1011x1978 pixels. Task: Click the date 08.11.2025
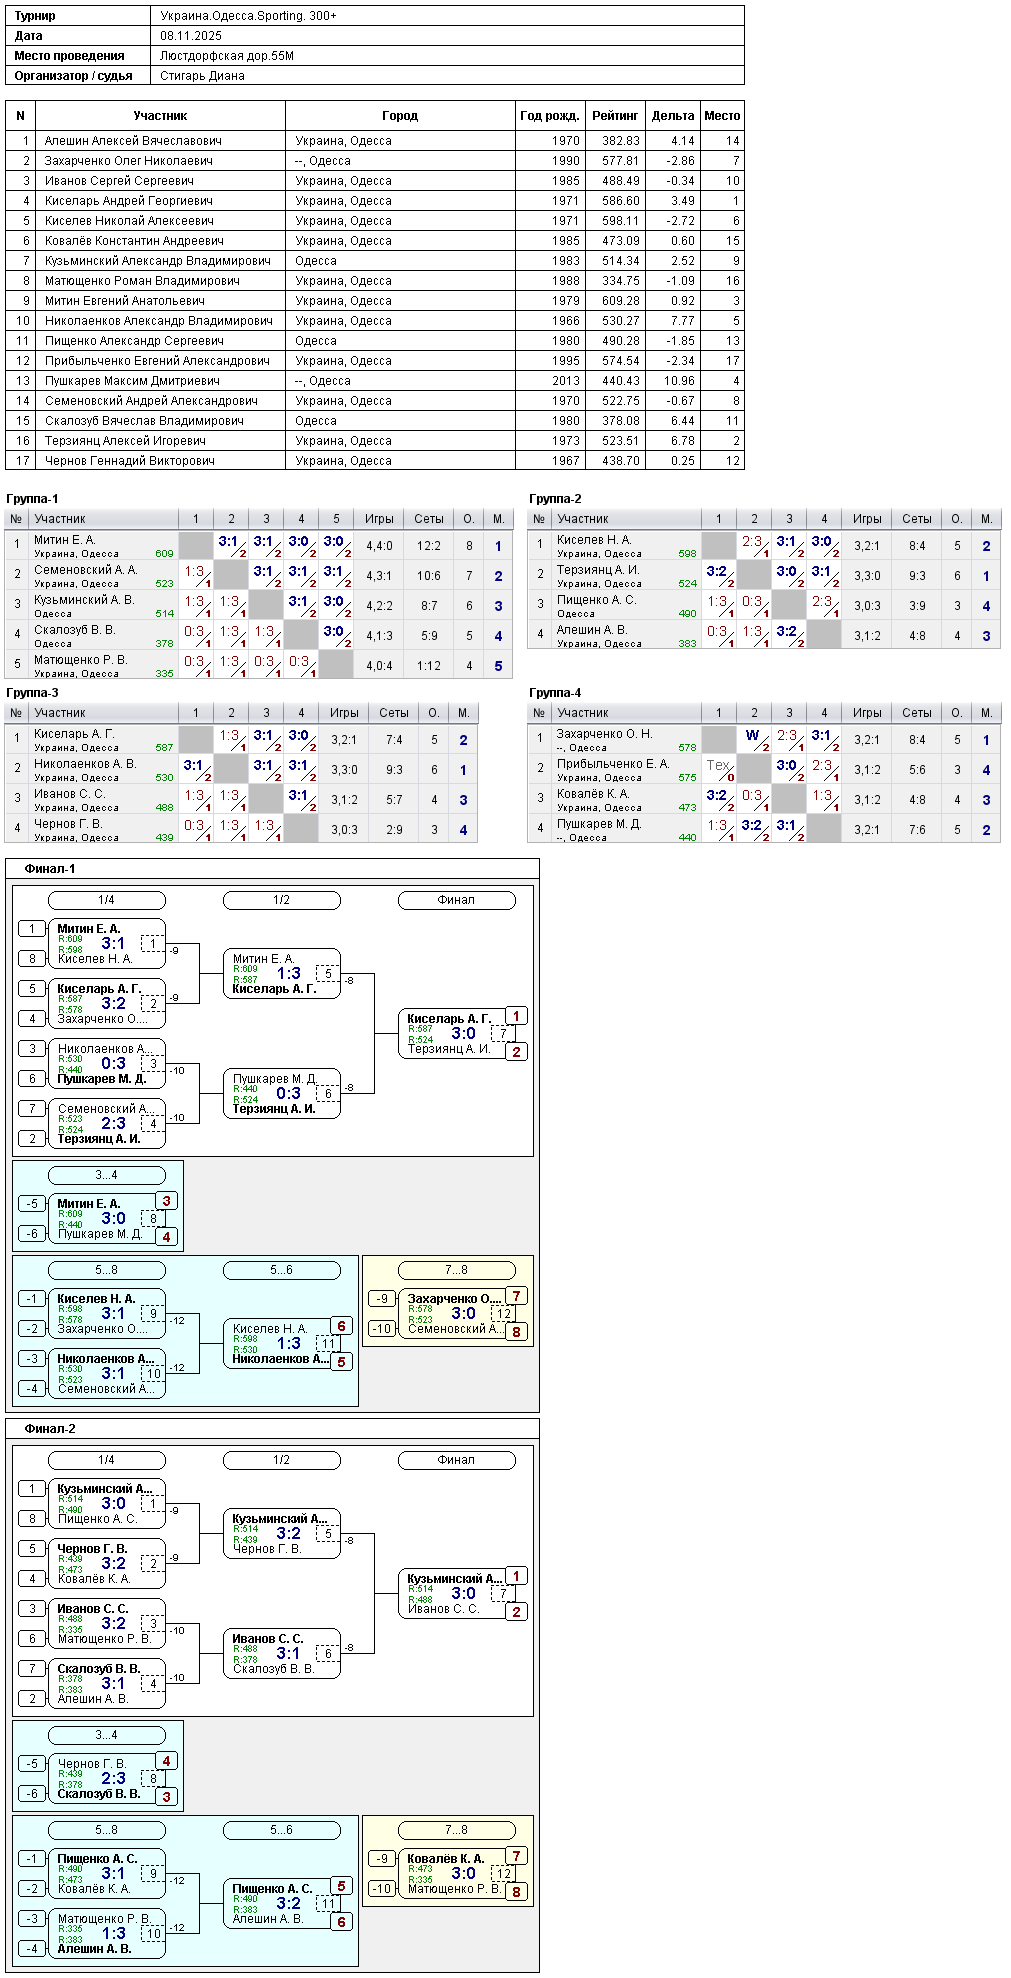[x=191, y=36]
